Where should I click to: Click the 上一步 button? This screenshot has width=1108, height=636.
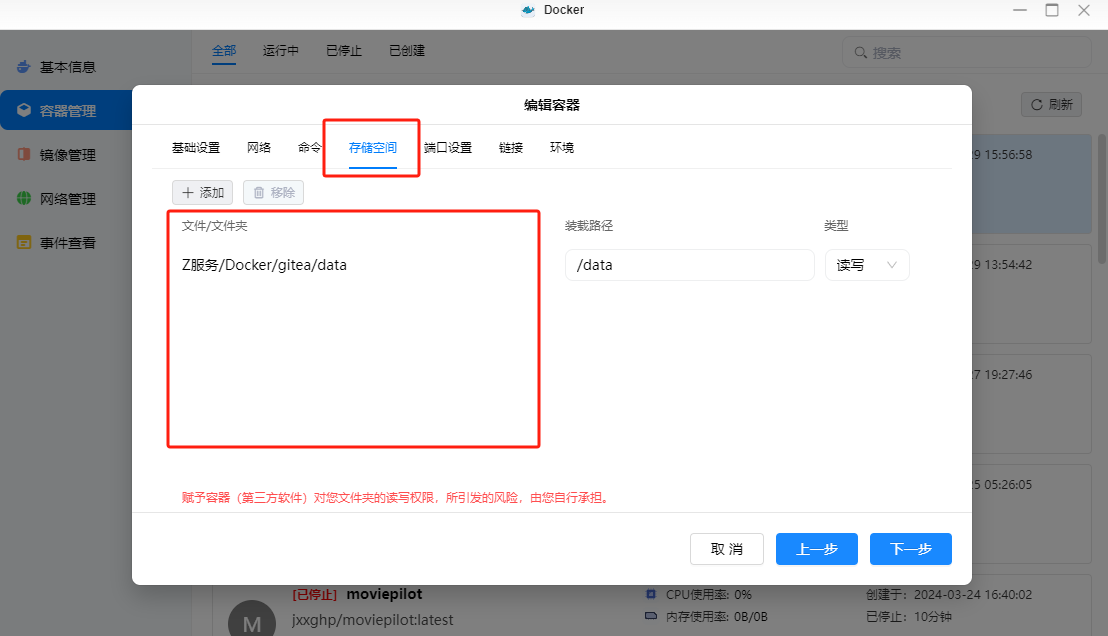click(x=816, y=549)
